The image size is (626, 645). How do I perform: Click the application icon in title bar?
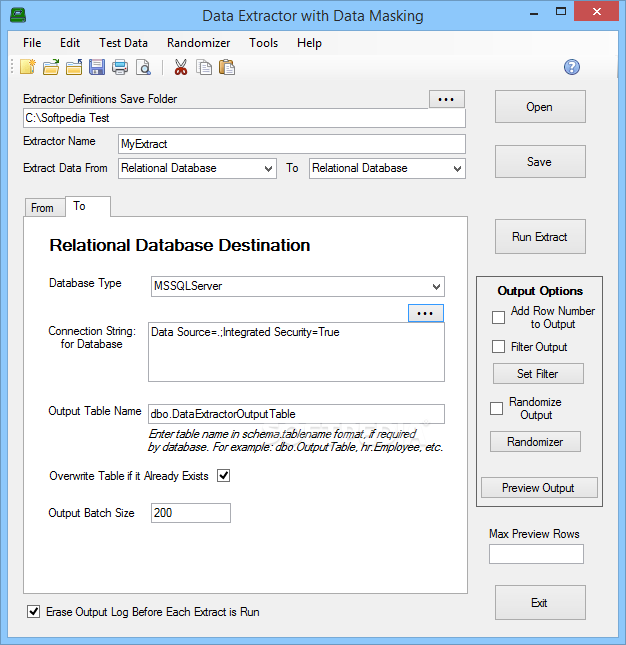click(x=18, y=16)
